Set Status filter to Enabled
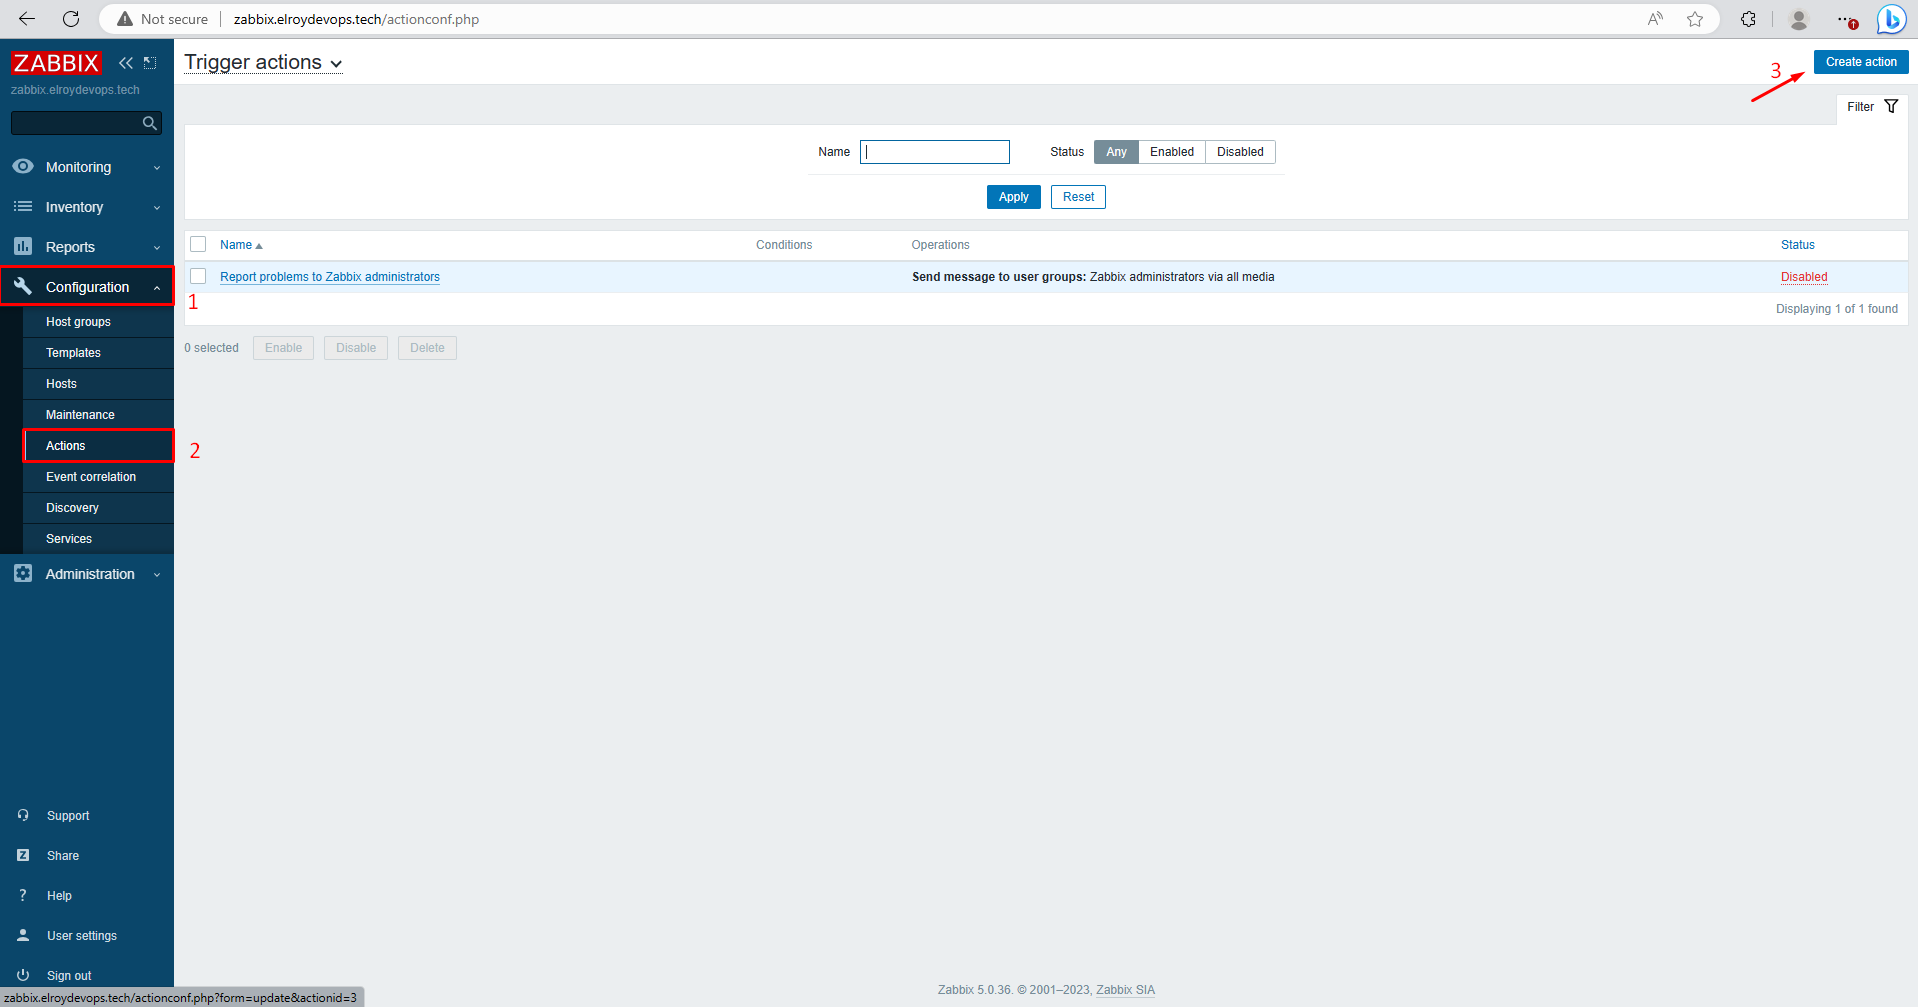The width and height of the screenshot is (1918, 1007). [x=1172, y=152]
